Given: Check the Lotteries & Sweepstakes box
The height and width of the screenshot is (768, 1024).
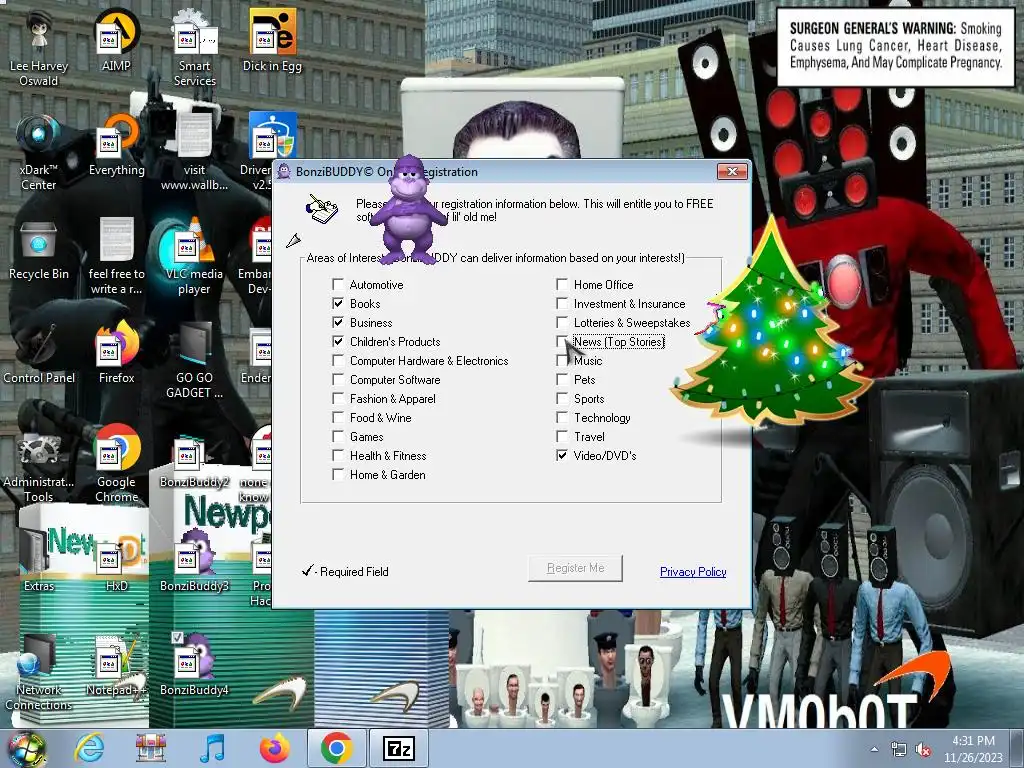Looking at the screenshot, I should 562,322.
